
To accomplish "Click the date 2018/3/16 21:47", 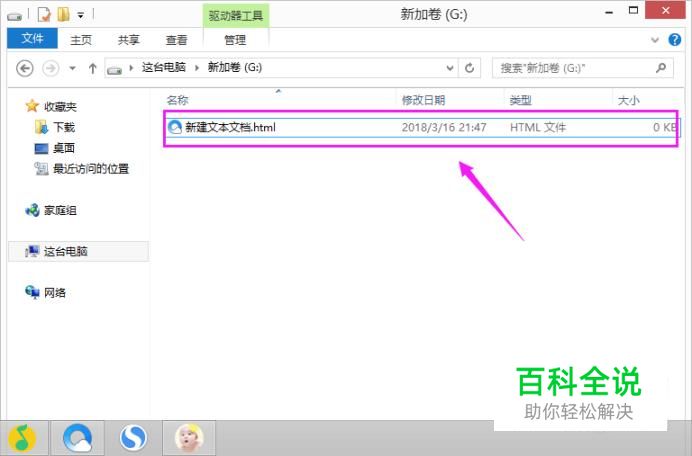I will [x=444, y=128].
